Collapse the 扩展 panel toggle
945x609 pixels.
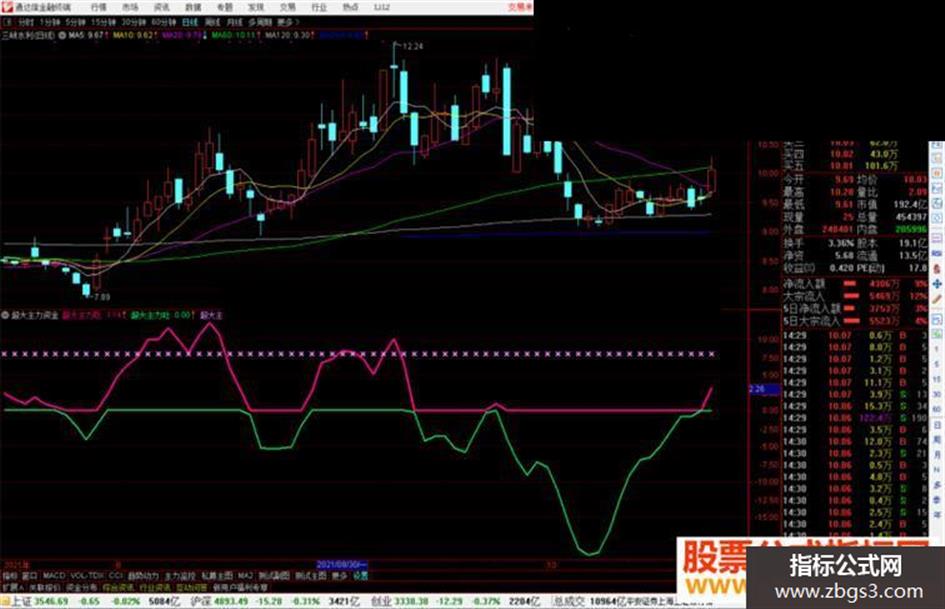pos(12,587)
